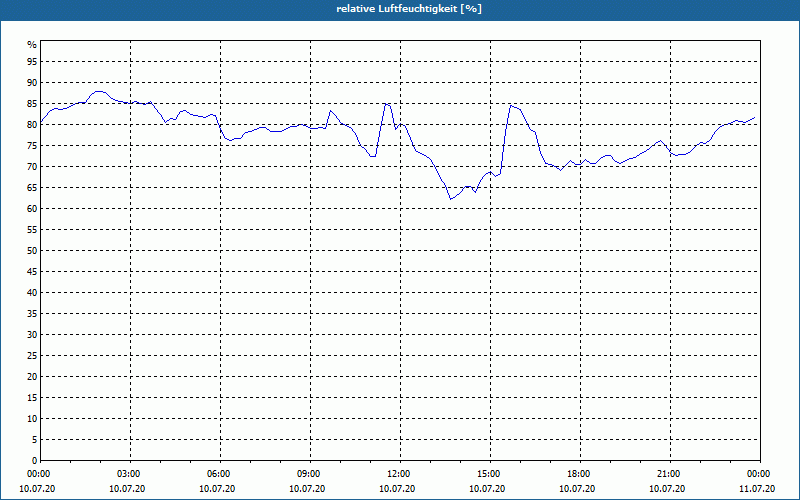Select the y-axis value '10'
This screenshot has height=500, width=800.
(x=32, y=419)
